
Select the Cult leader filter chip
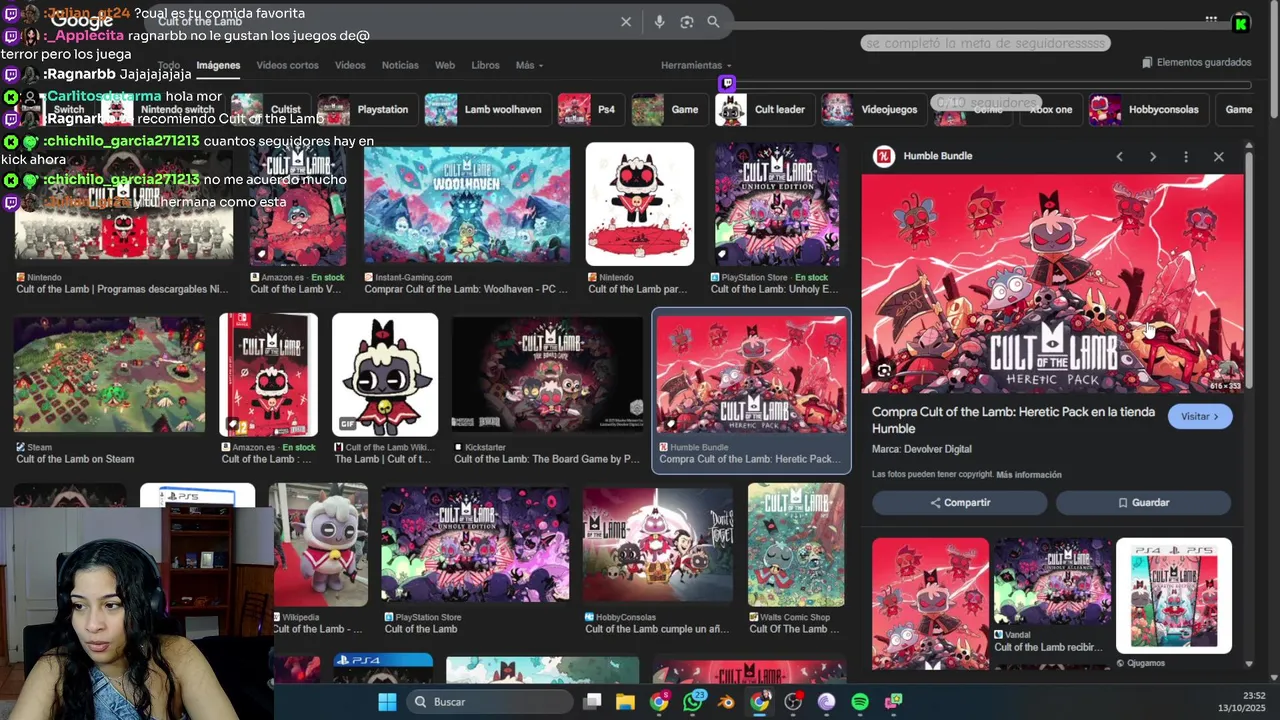click(764, 110)
